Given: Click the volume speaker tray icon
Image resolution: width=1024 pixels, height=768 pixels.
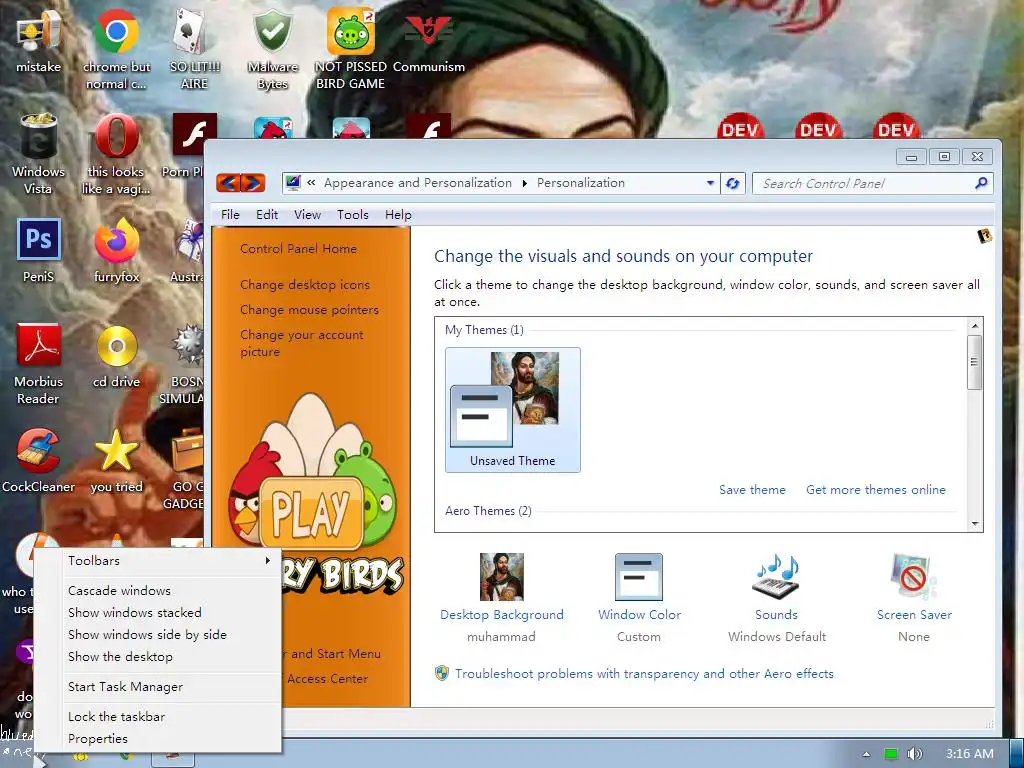Looking at the screenshot, I should pos(915,754).
